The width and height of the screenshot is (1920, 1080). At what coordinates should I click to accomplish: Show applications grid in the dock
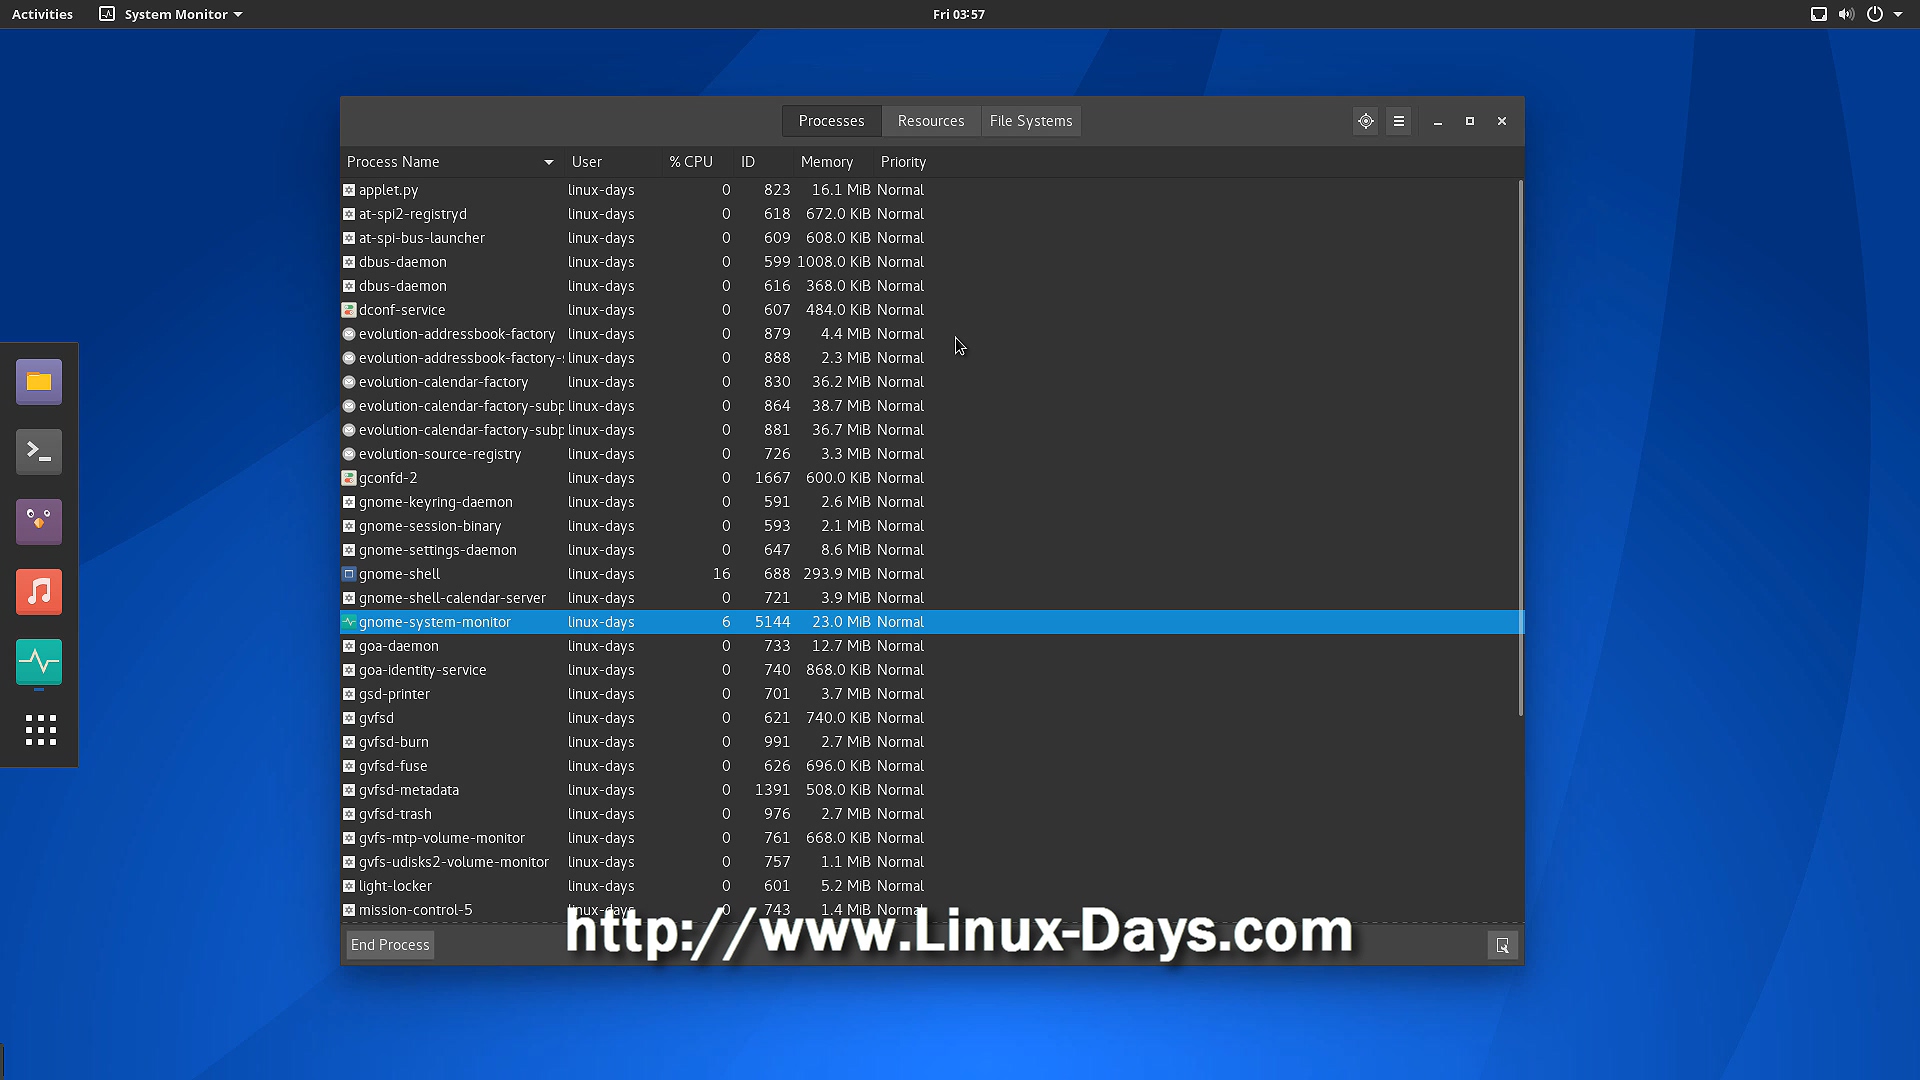pyautogui.click(x=40, y=730)
